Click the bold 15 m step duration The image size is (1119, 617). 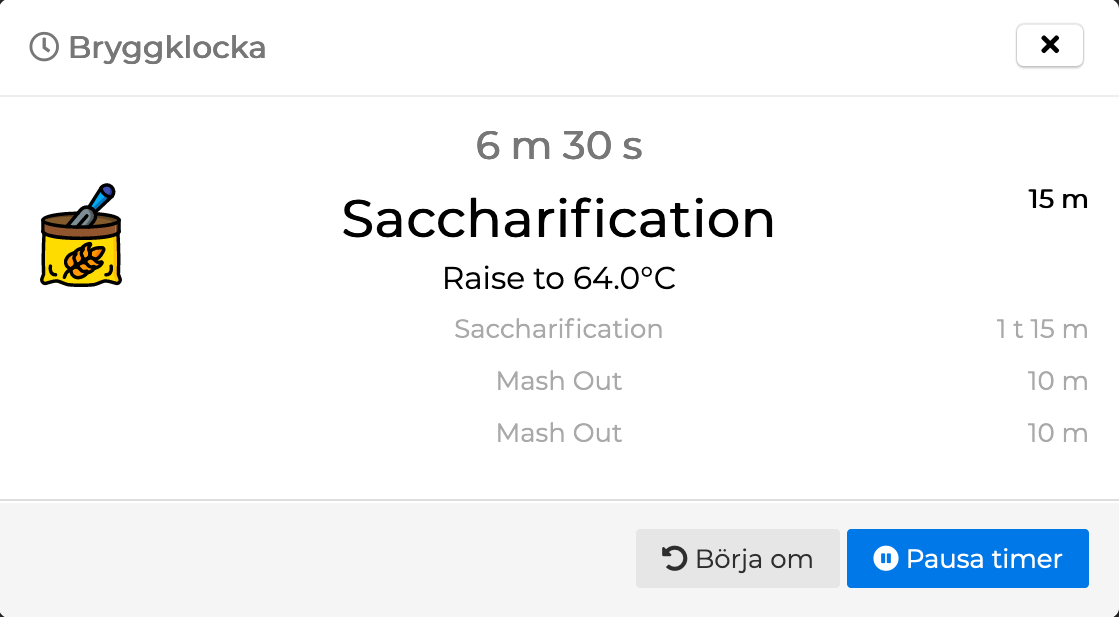[1058, 199]
